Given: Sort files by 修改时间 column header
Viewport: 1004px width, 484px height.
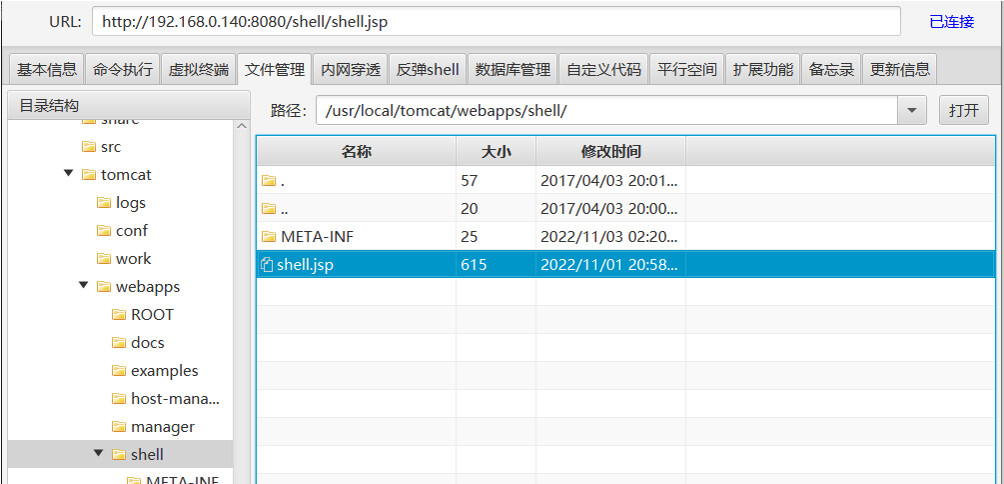Looking at the screenshot, I should (x=611, y=152).
